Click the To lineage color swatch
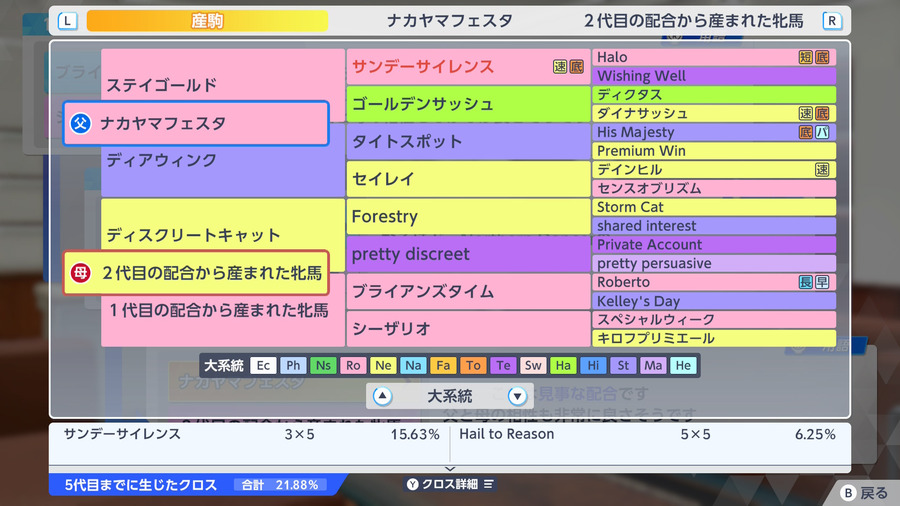 473,365
